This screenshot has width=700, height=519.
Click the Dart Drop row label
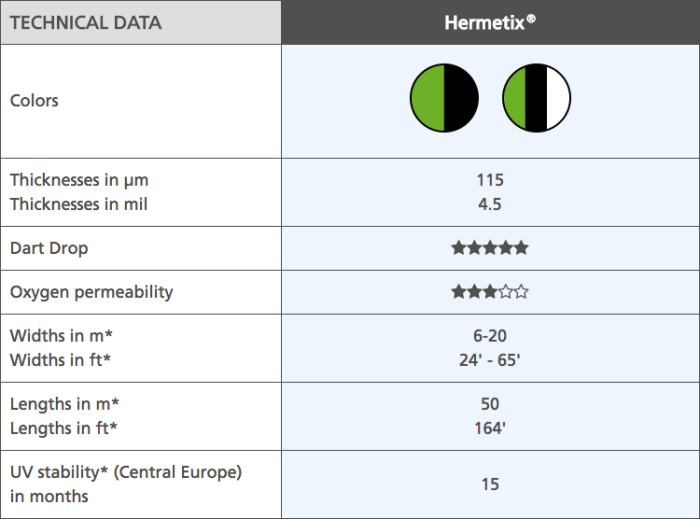[x=50, y=248]
